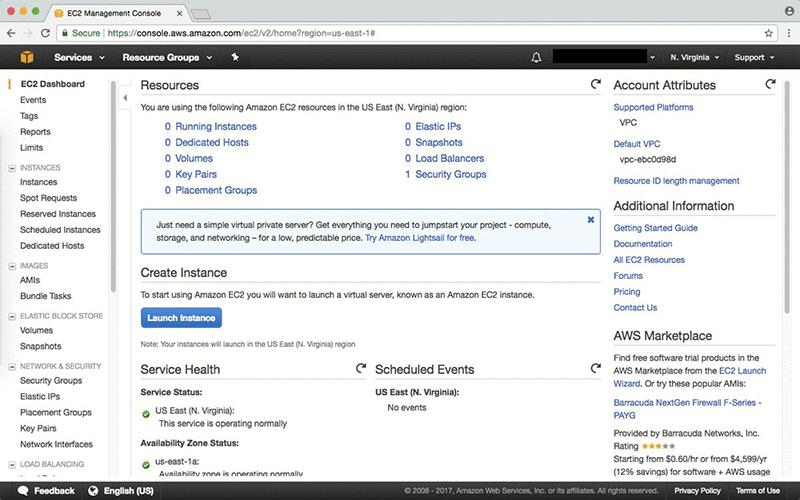800x500 pixels.
Task: Open the N. Virginia region dropdown
Action: tap(694, 57)
